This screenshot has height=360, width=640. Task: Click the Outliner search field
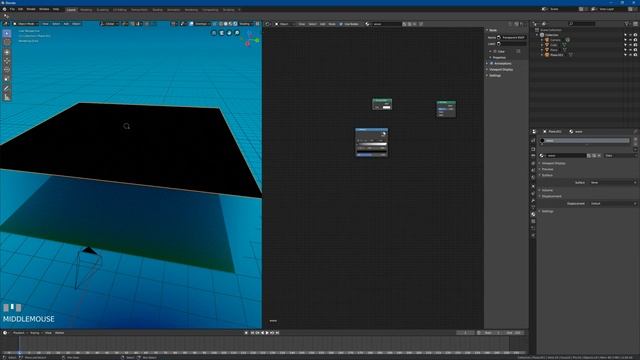pos(581,24)
